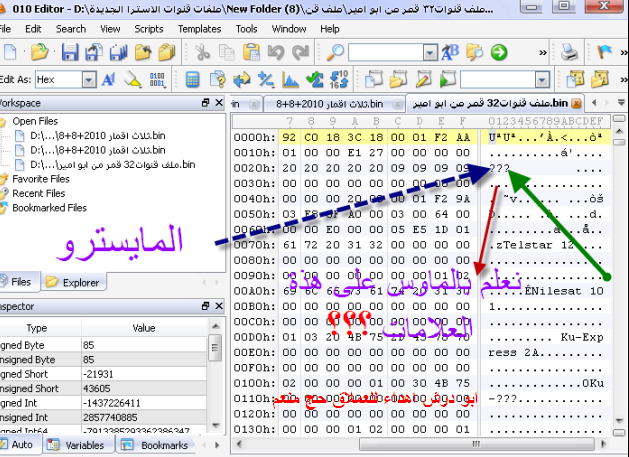Print the document with printer icon

click(x=569, y=53)
